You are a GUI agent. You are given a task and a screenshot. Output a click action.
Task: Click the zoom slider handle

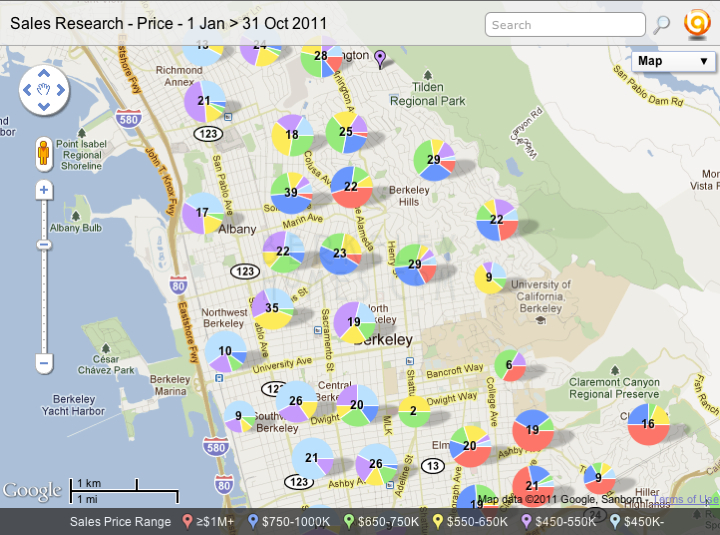coord(44,245)
